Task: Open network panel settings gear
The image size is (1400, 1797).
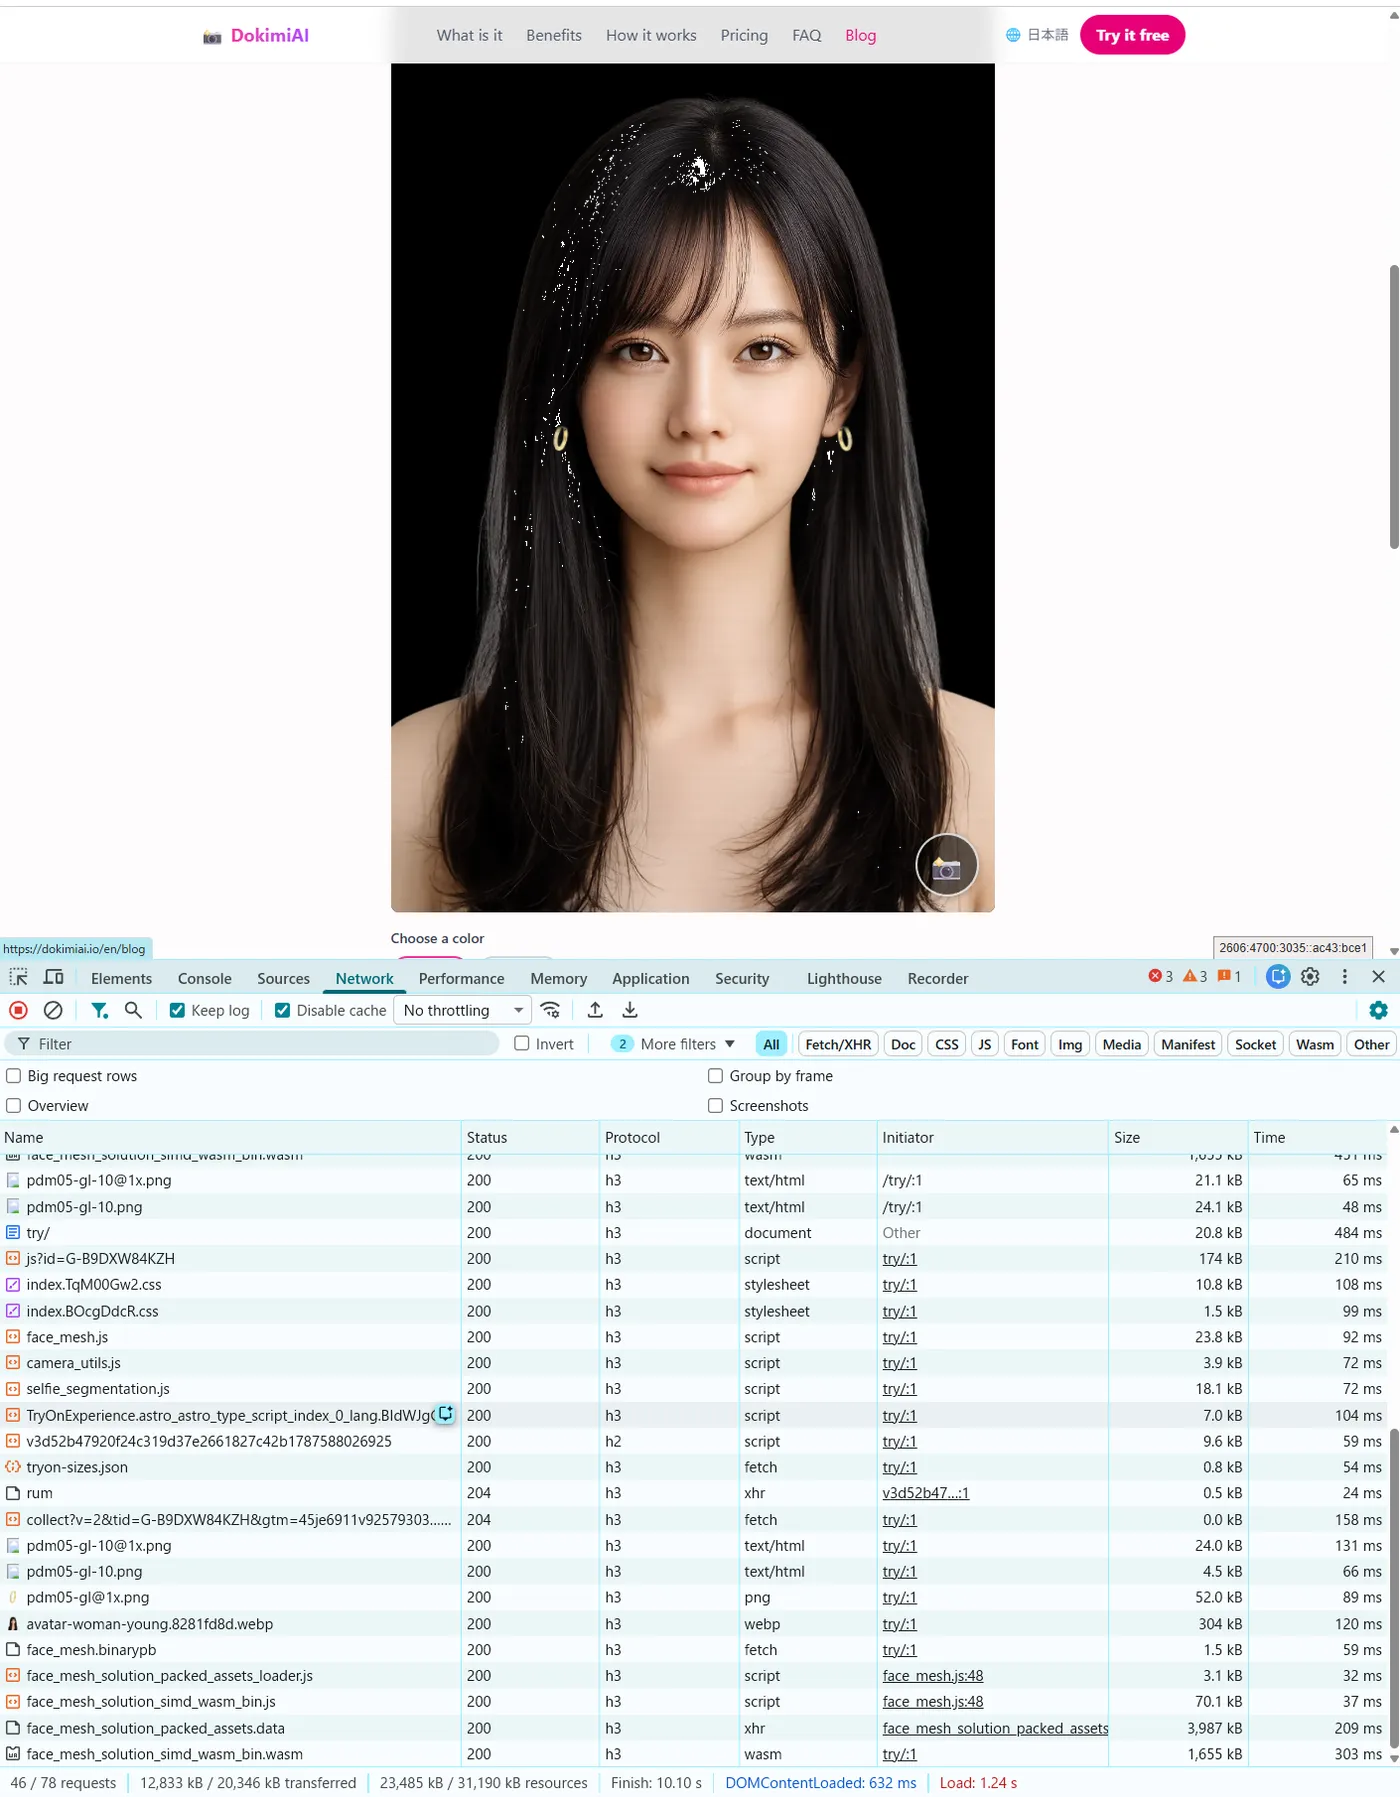Action: (x=1378, y=1010)
